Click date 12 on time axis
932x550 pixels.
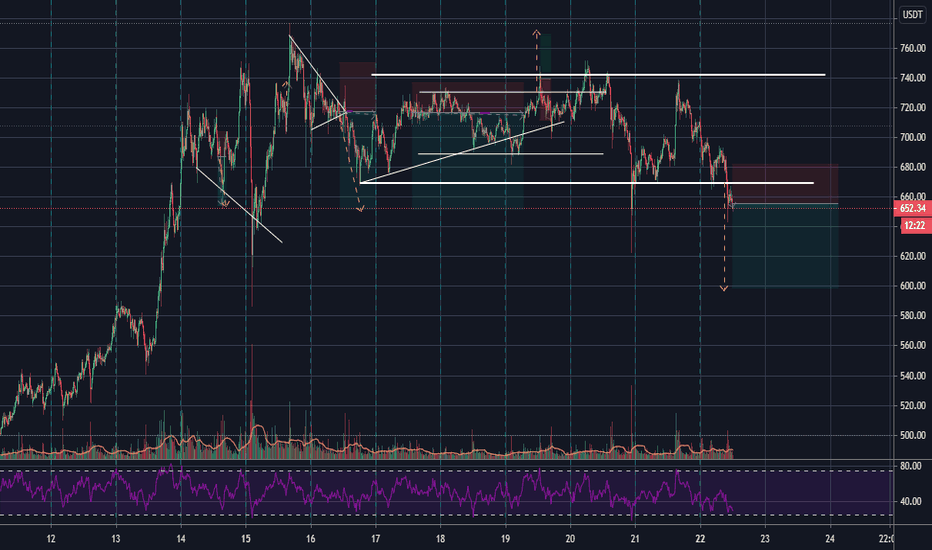[51, 539]
